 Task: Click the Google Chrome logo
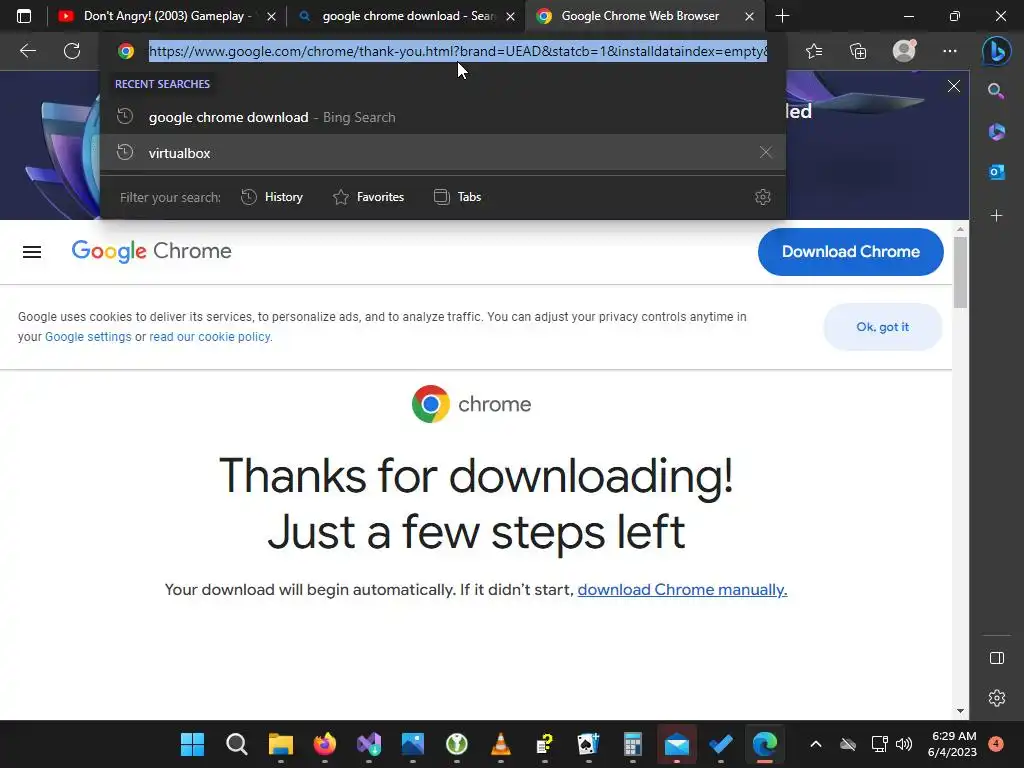(x=152, y=251)
